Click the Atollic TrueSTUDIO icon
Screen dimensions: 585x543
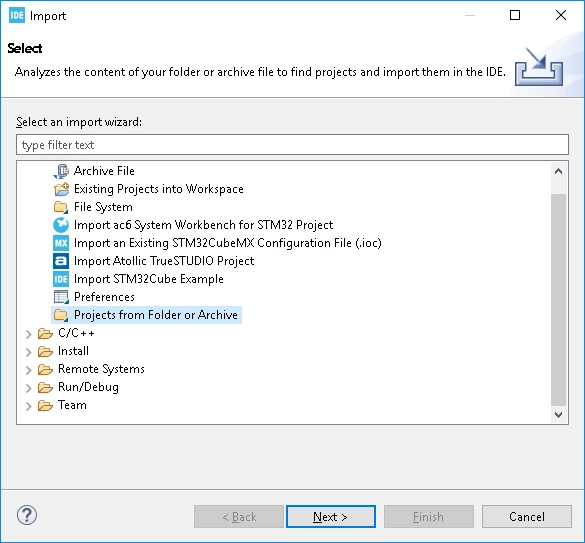click(61, 261)
